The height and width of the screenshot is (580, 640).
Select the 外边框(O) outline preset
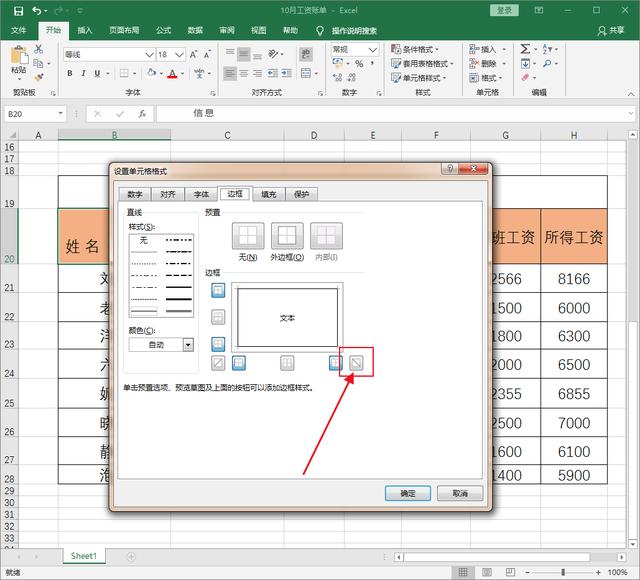(287, 236)
